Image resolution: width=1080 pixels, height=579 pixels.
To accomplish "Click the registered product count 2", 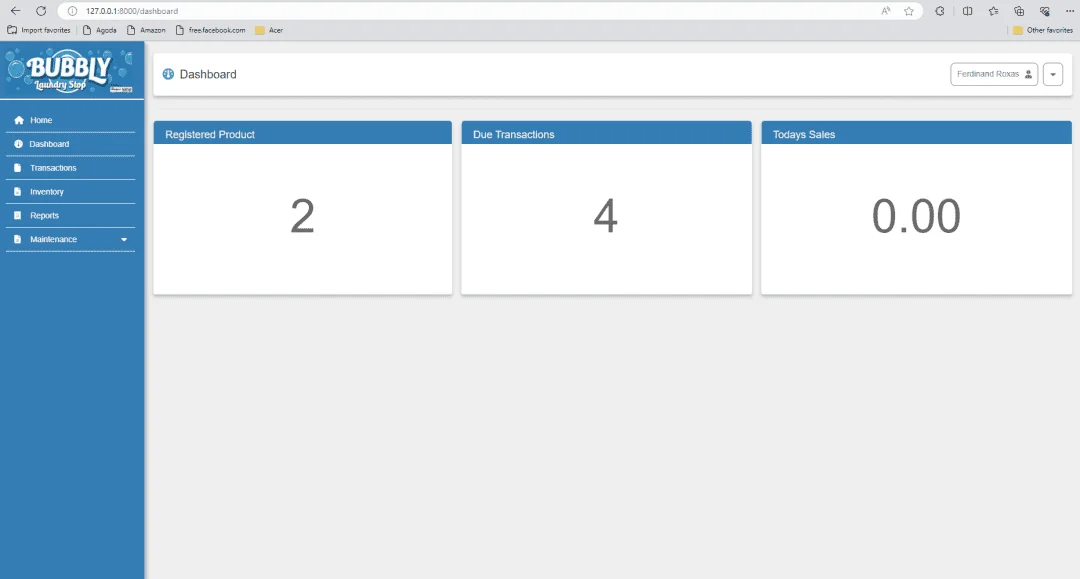I will pyautogui.click(x=302, y=216).
